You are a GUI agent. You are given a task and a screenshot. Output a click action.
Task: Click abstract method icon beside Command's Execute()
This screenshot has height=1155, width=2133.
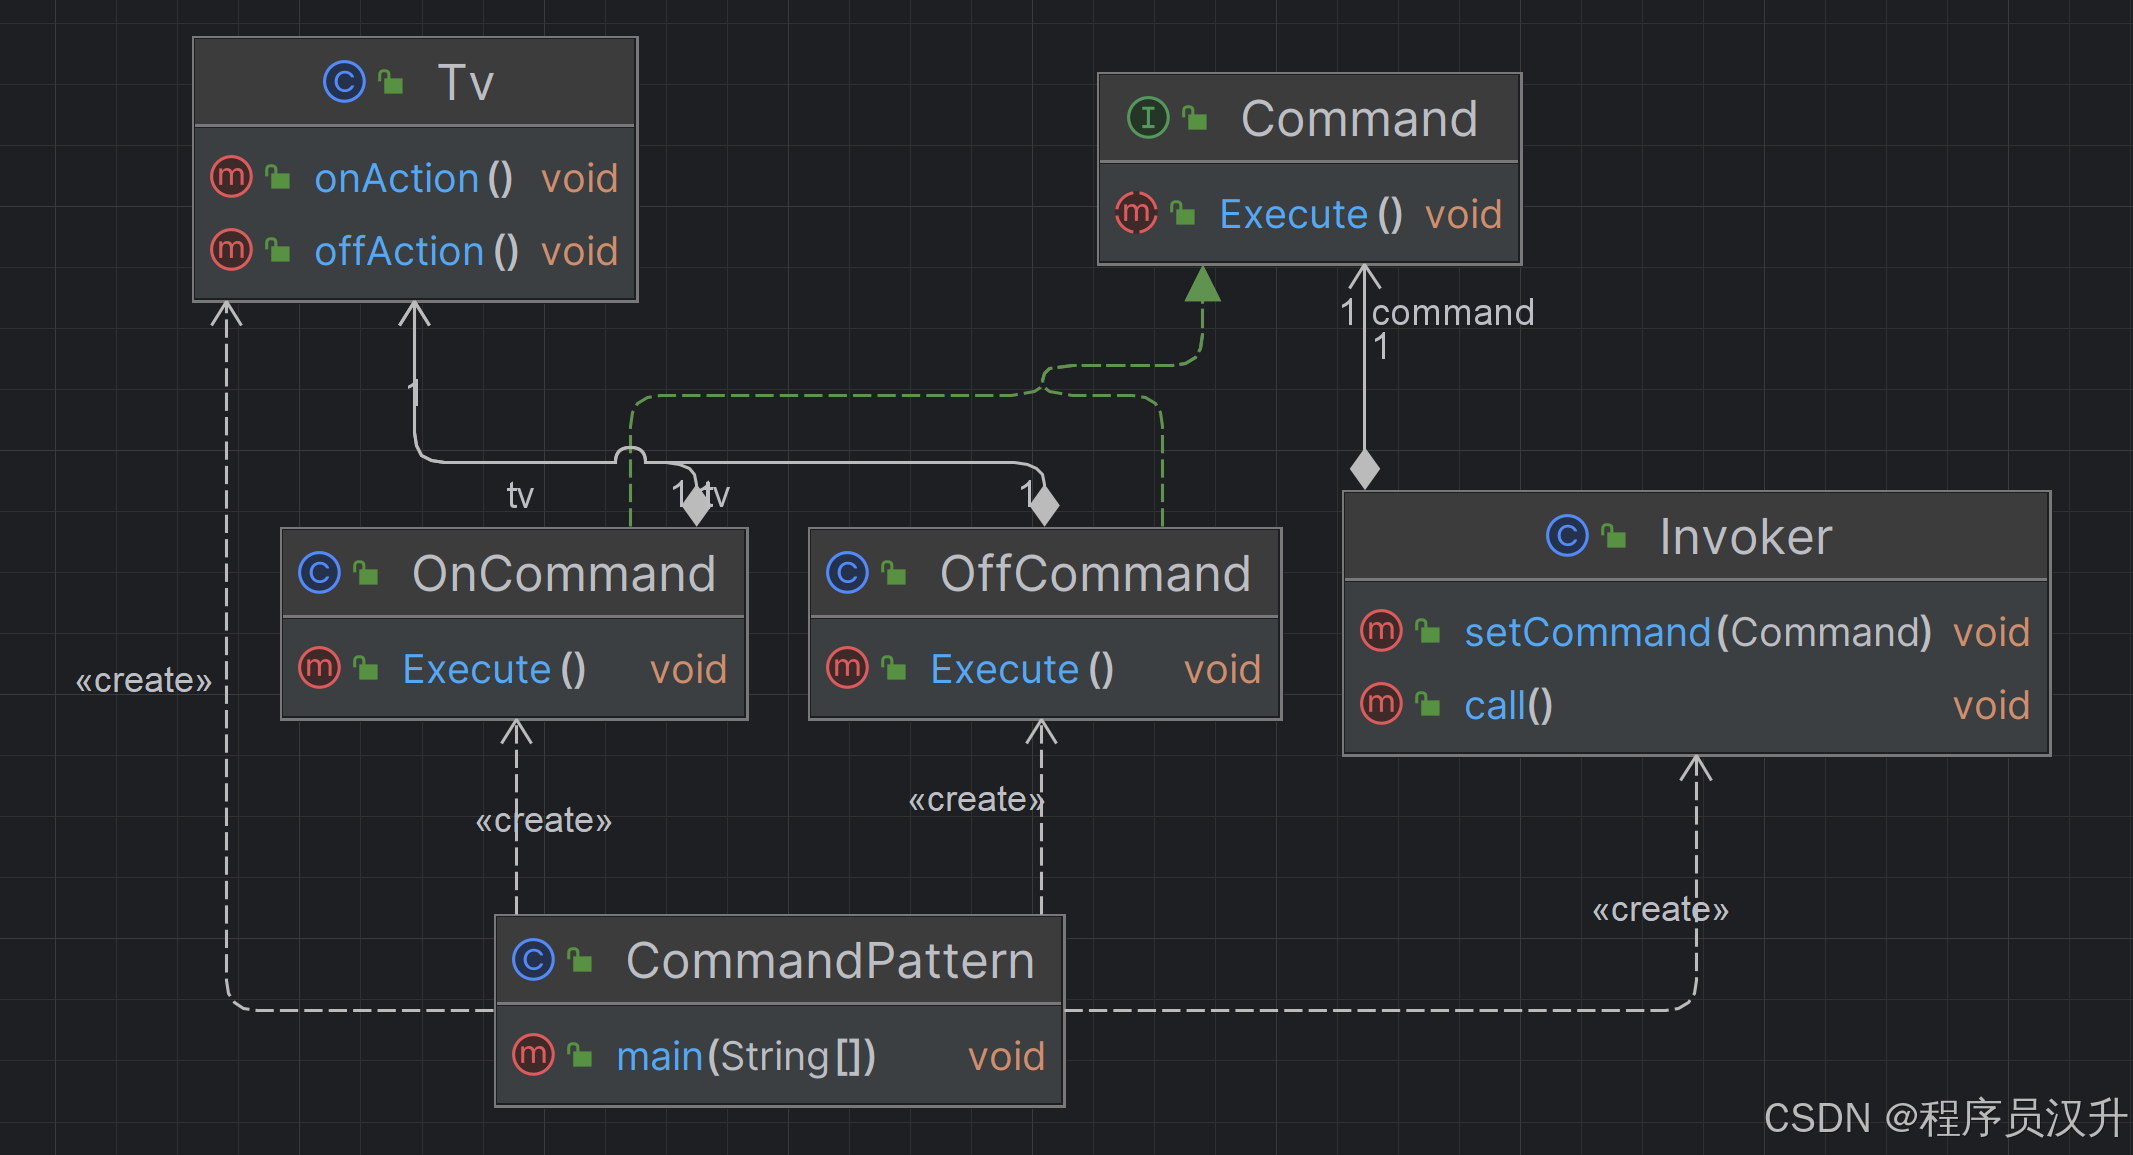click(x=1136, y=213)
